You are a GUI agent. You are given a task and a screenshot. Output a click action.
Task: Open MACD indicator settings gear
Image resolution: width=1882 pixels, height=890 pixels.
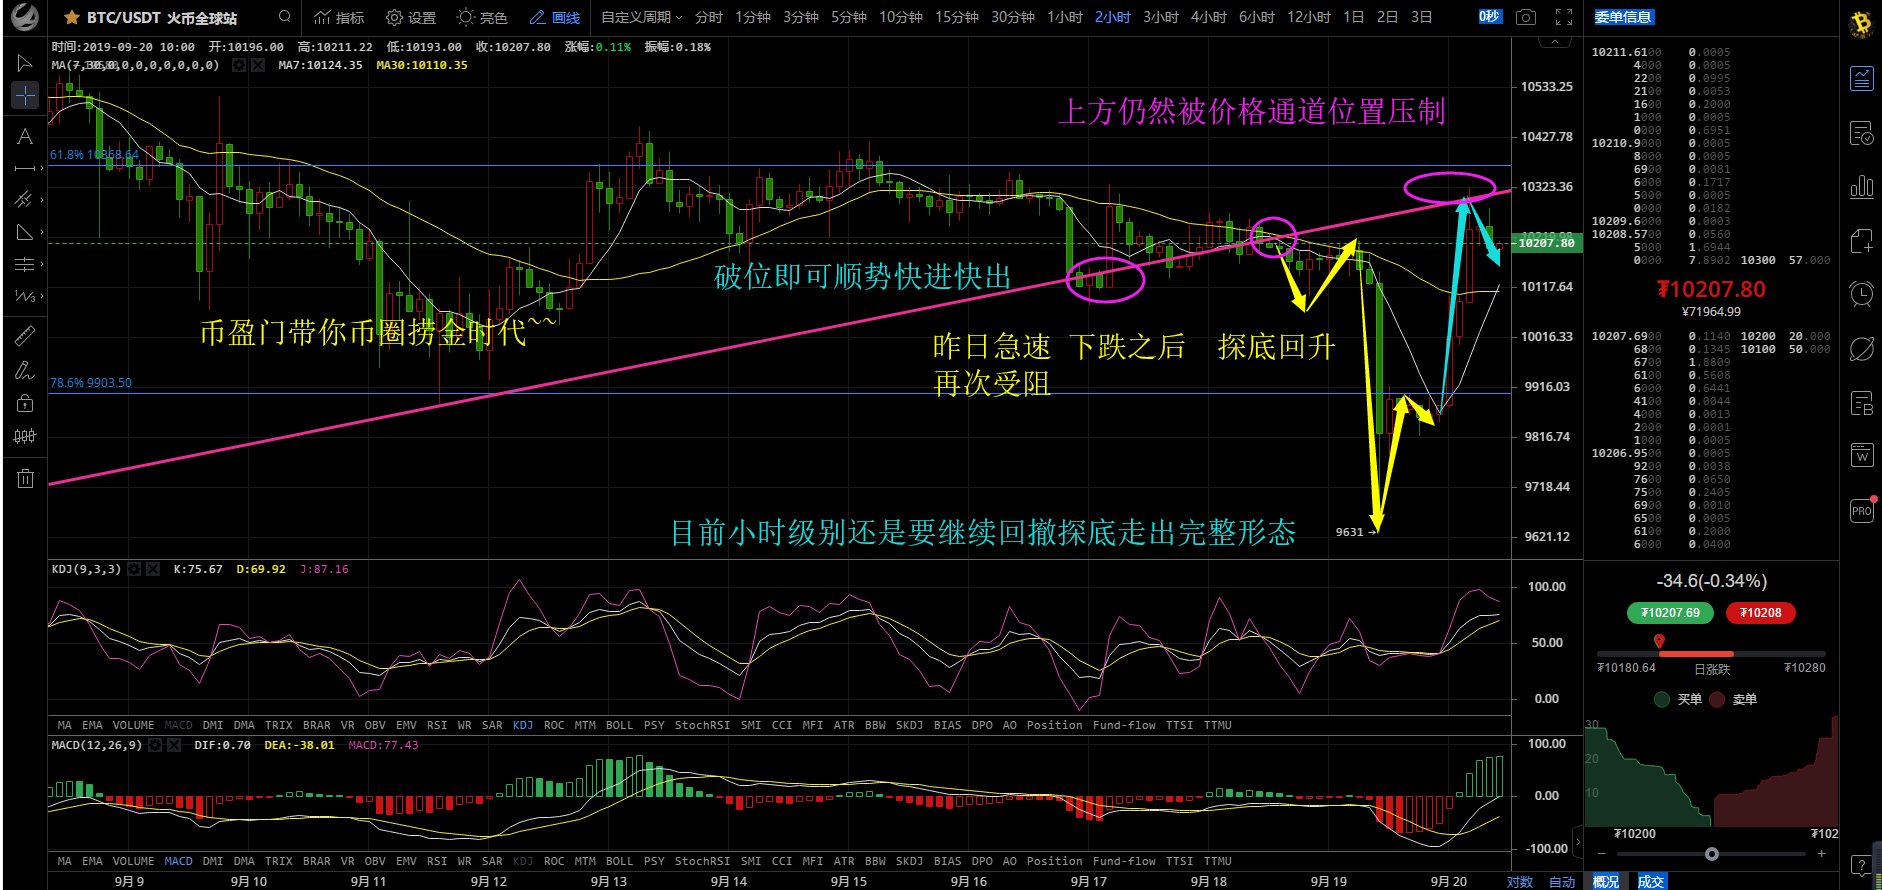click(156, 745)
